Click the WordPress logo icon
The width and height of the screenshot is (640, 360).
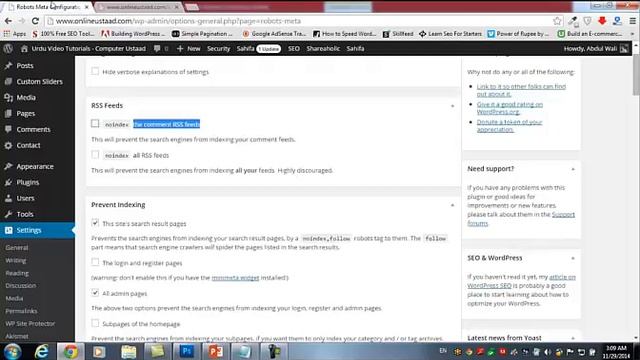click(8, 49)
